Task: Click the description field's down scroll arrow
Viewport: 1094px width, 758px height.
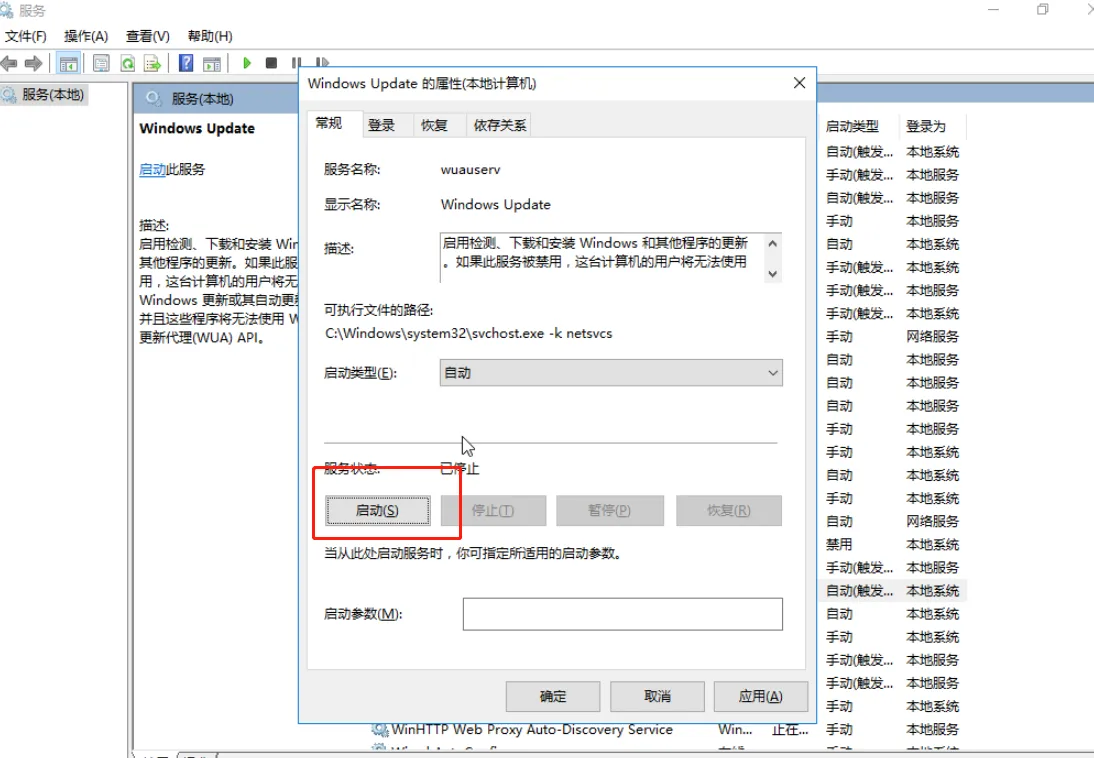Action: (773, 272)
